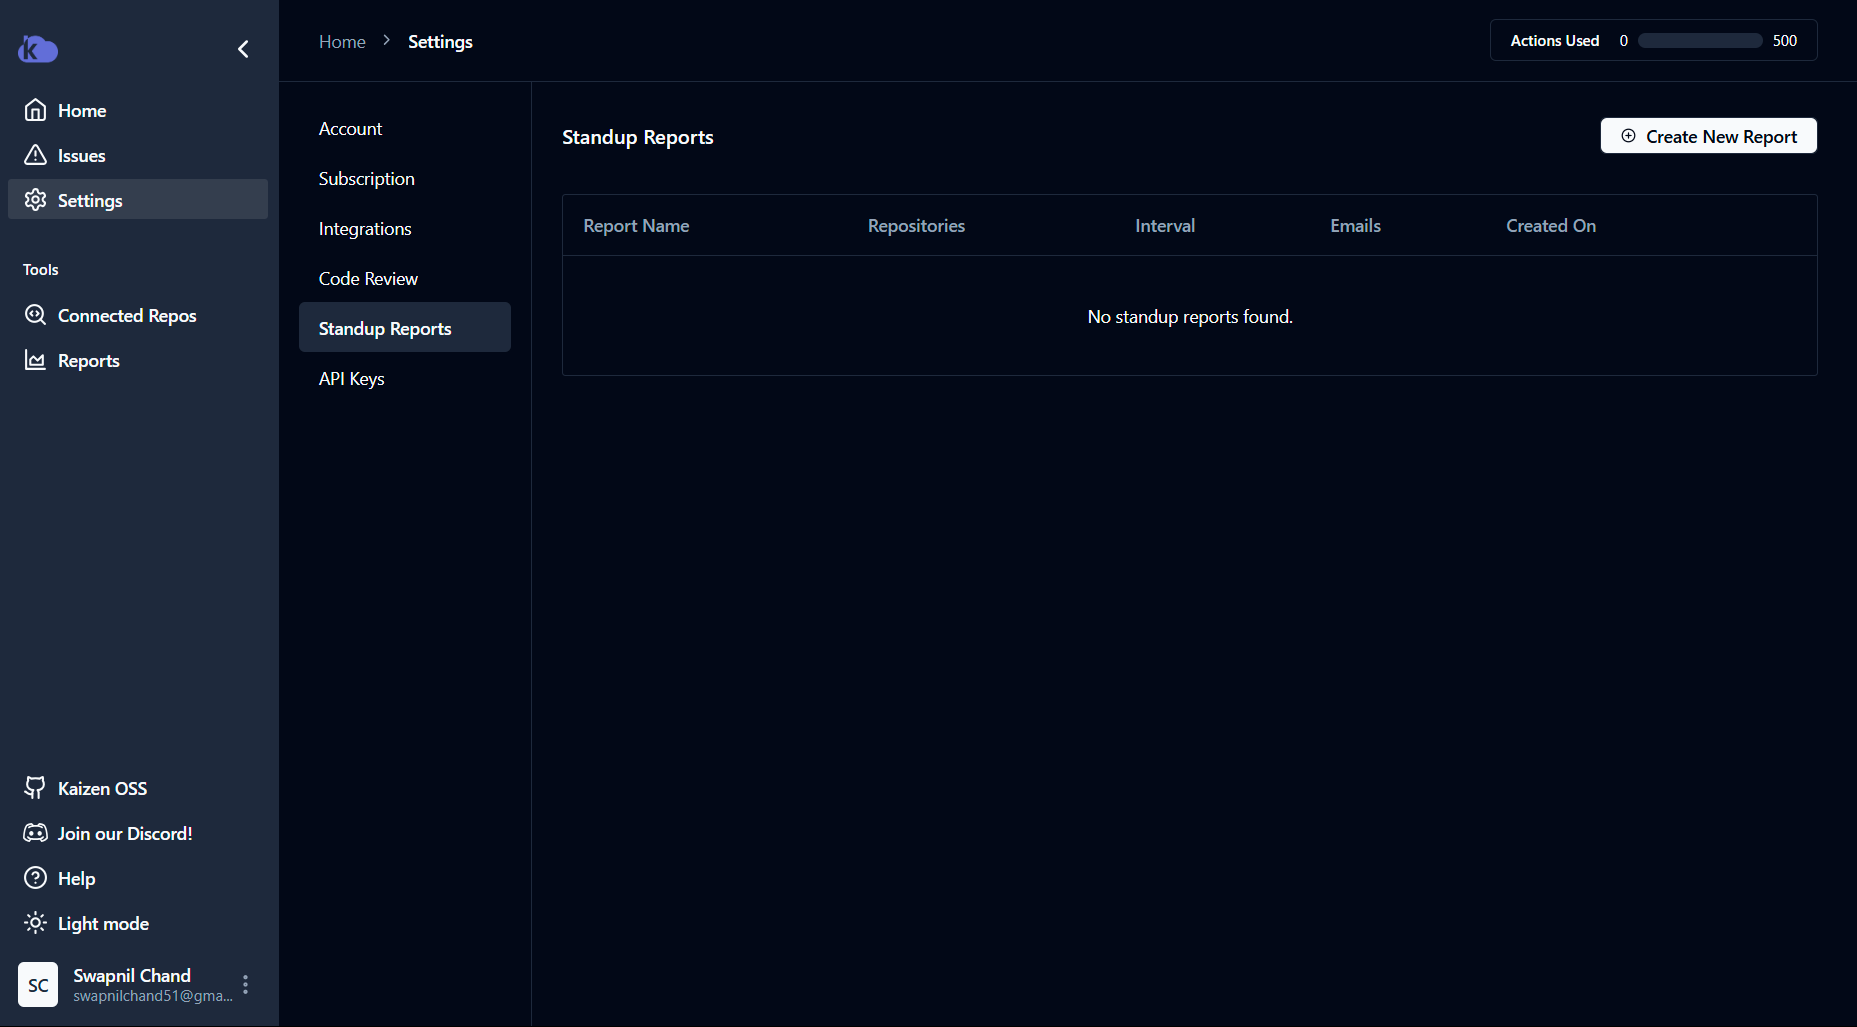Click the Actions Used progress bar

[1700, 41]
